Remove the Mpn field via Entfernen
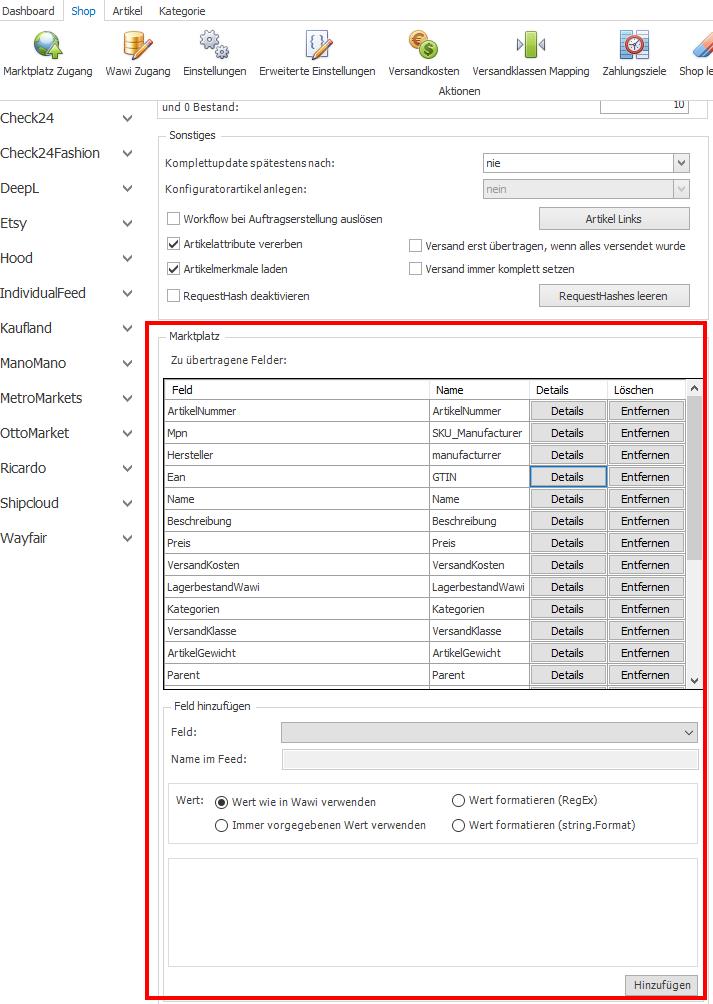 [x=645, y=433]
